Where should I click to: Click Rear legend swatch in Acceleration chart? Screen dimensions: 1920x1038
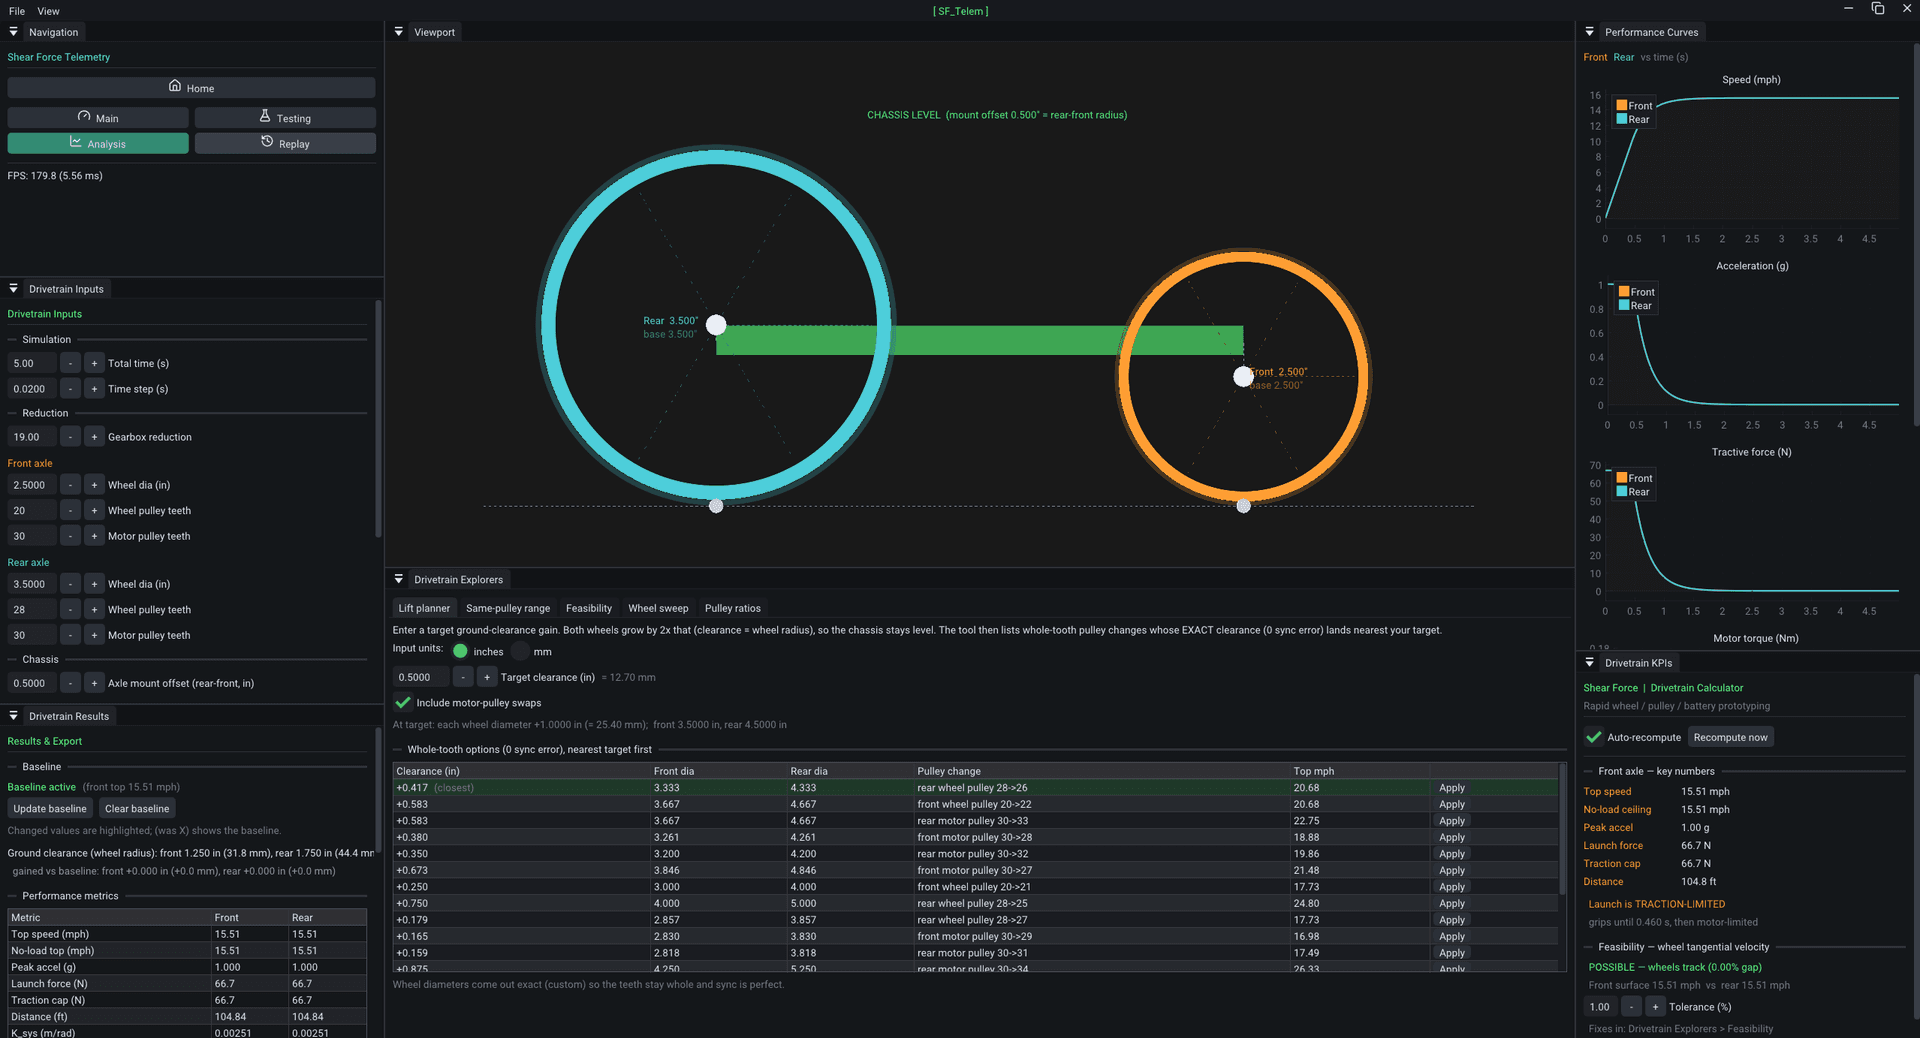coord(1624,306)
